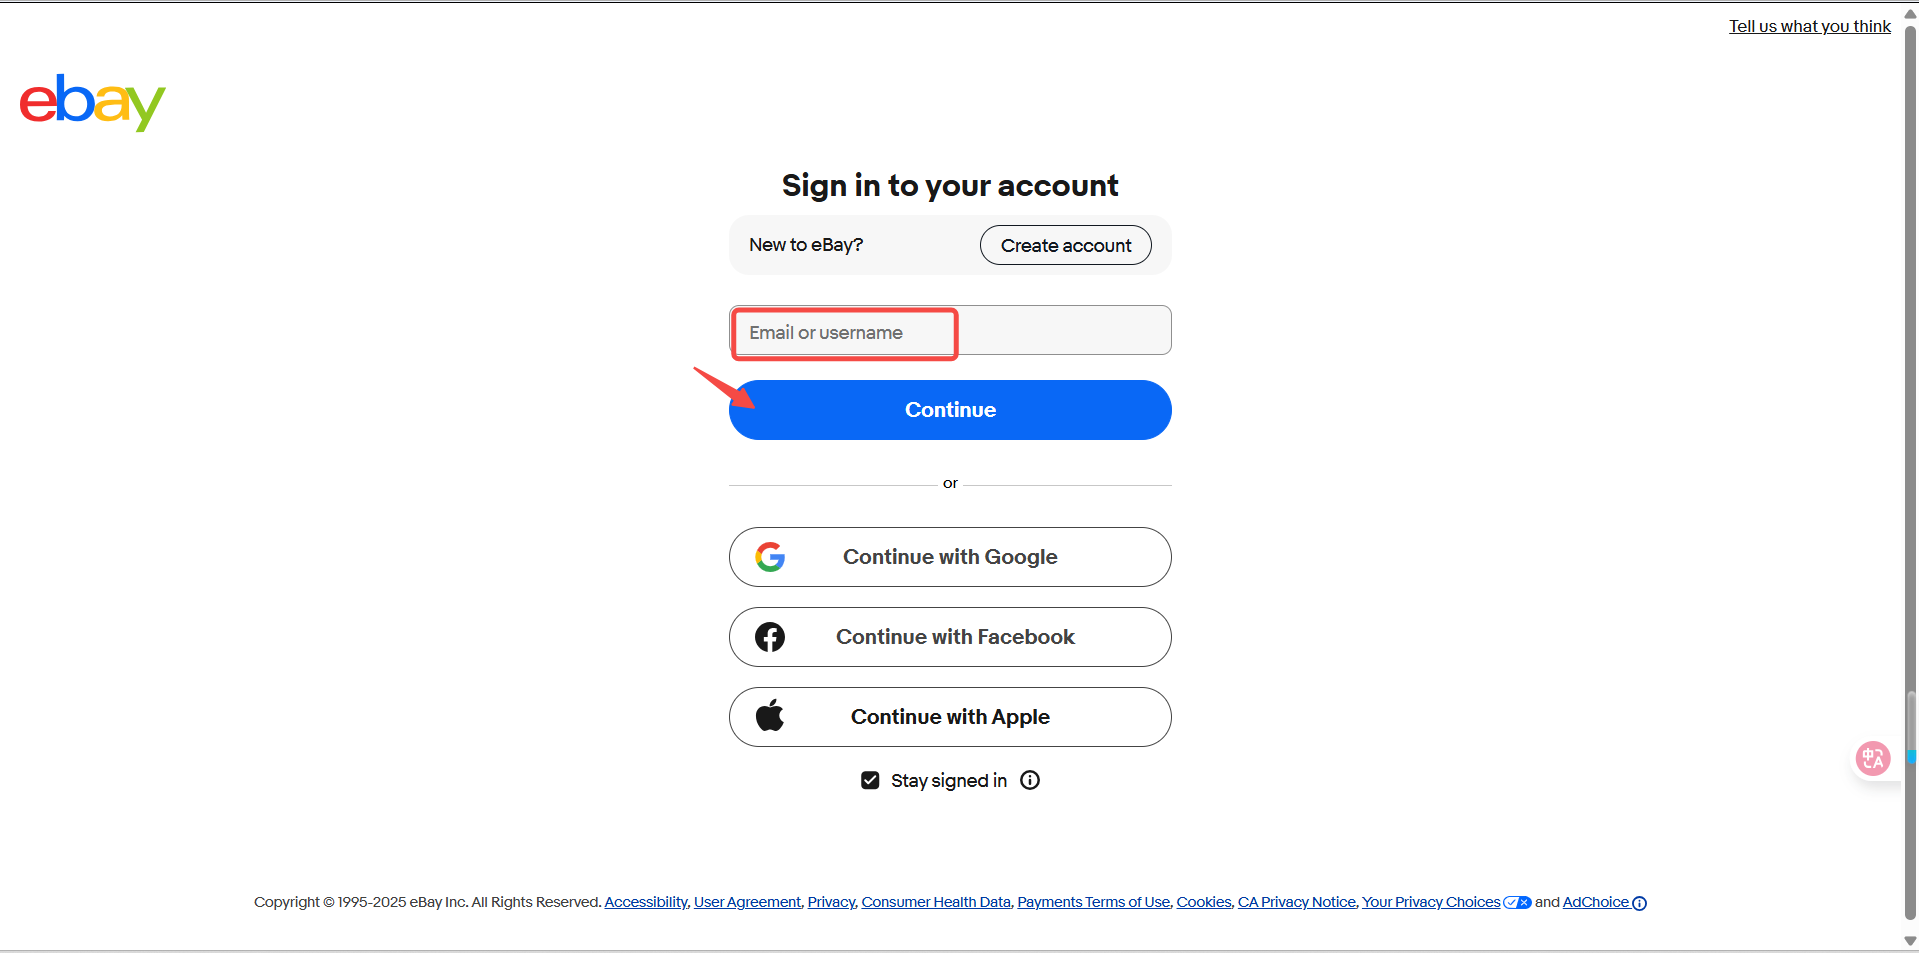This screenshot has height=953, width=1919.
Task: Click the Create account button
Action: tap(1065, 245)
